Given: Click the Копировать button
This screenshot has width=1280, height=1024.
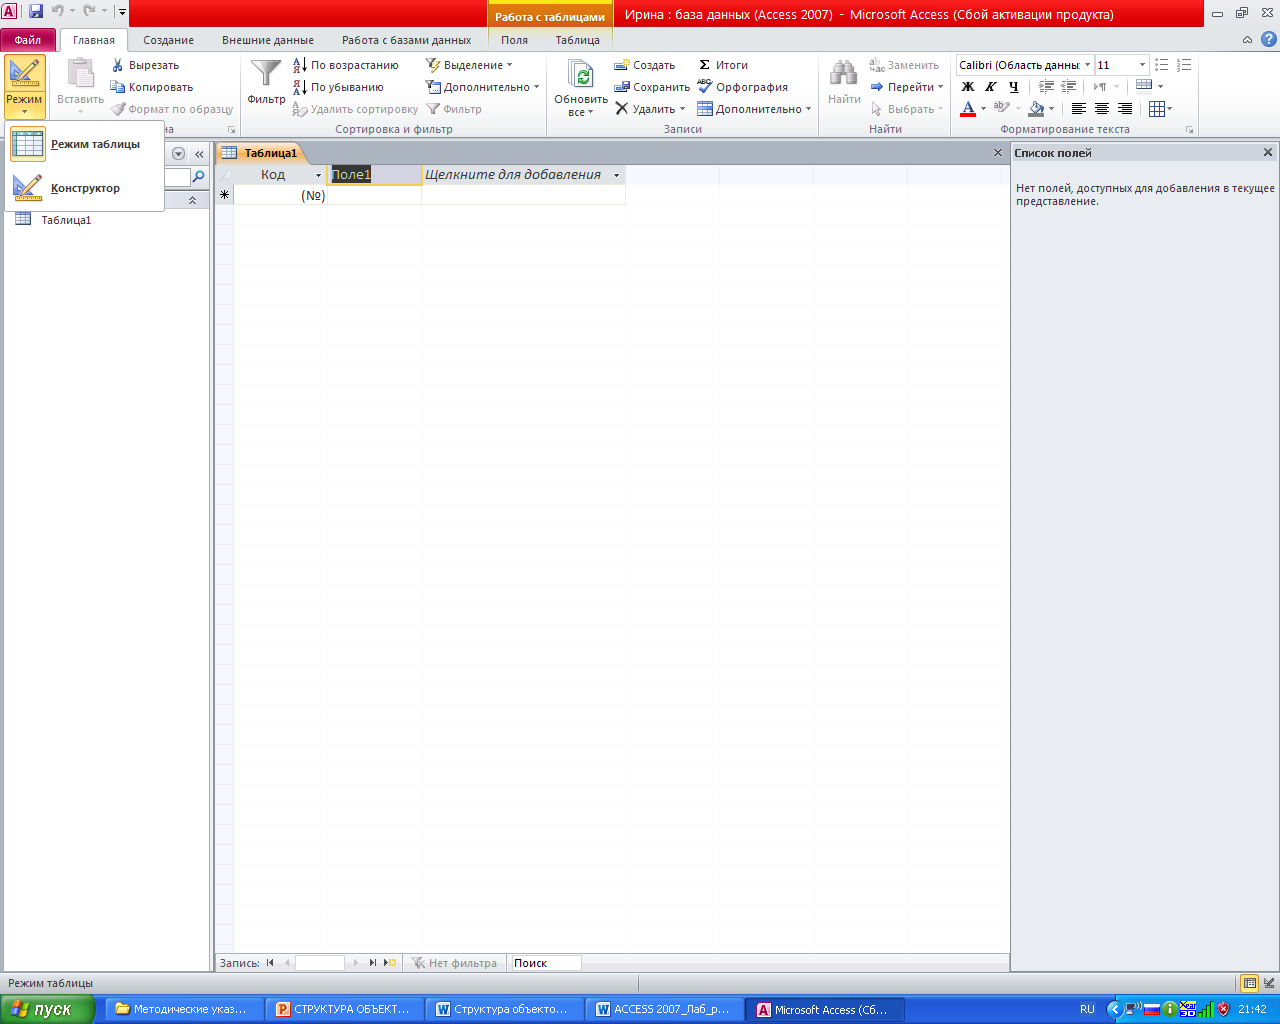Looking at the screenshot, I should coord(152,87).
